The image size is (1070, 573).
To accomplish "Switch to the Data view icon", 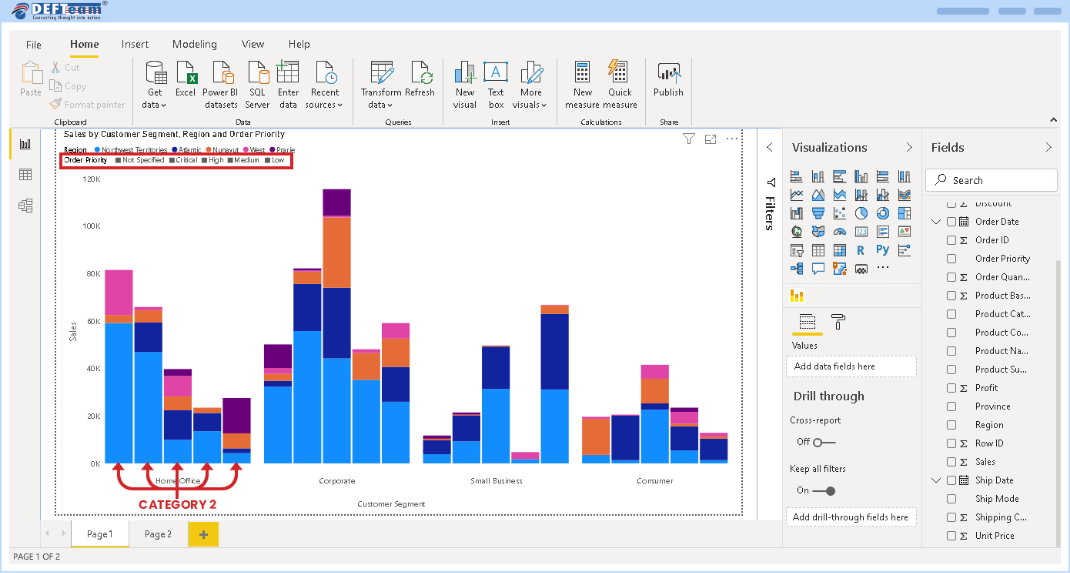I will tap(25, 175).
